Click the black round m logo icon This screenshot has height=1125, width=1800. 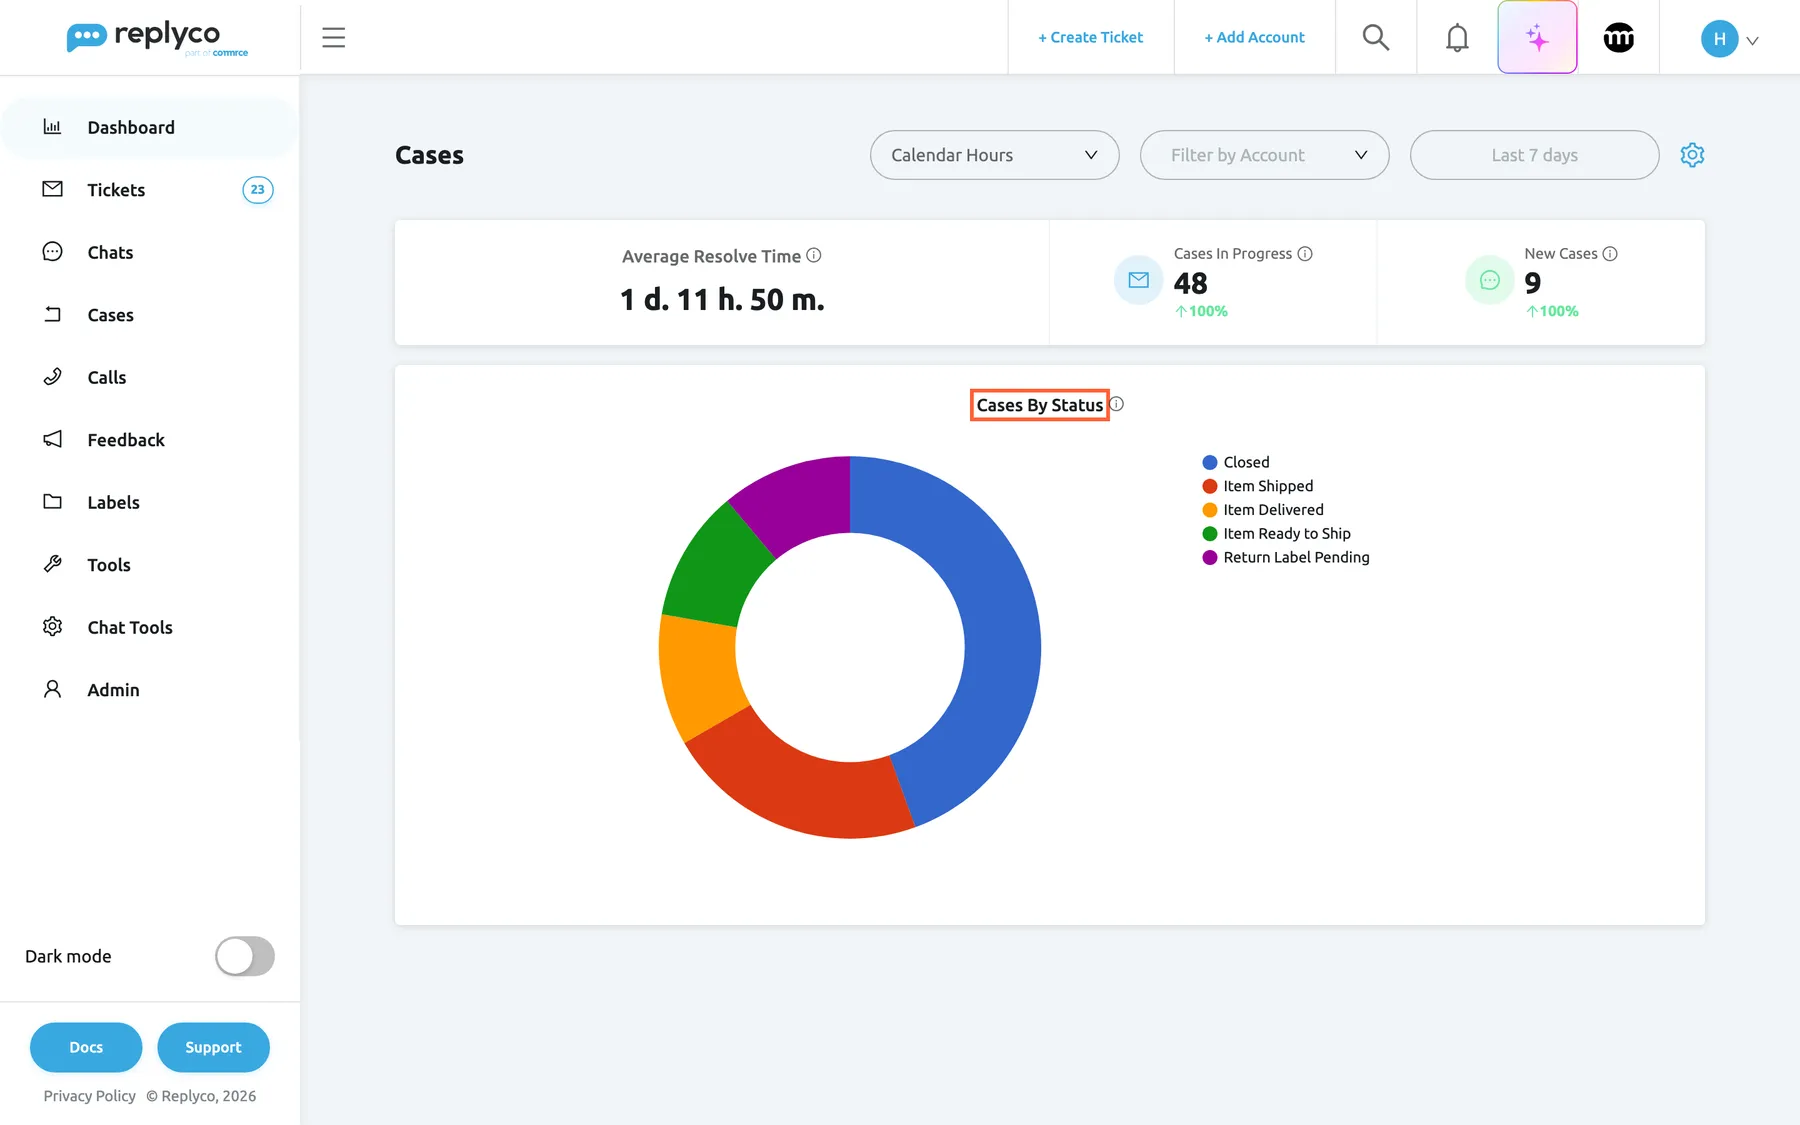(1618, 38)
